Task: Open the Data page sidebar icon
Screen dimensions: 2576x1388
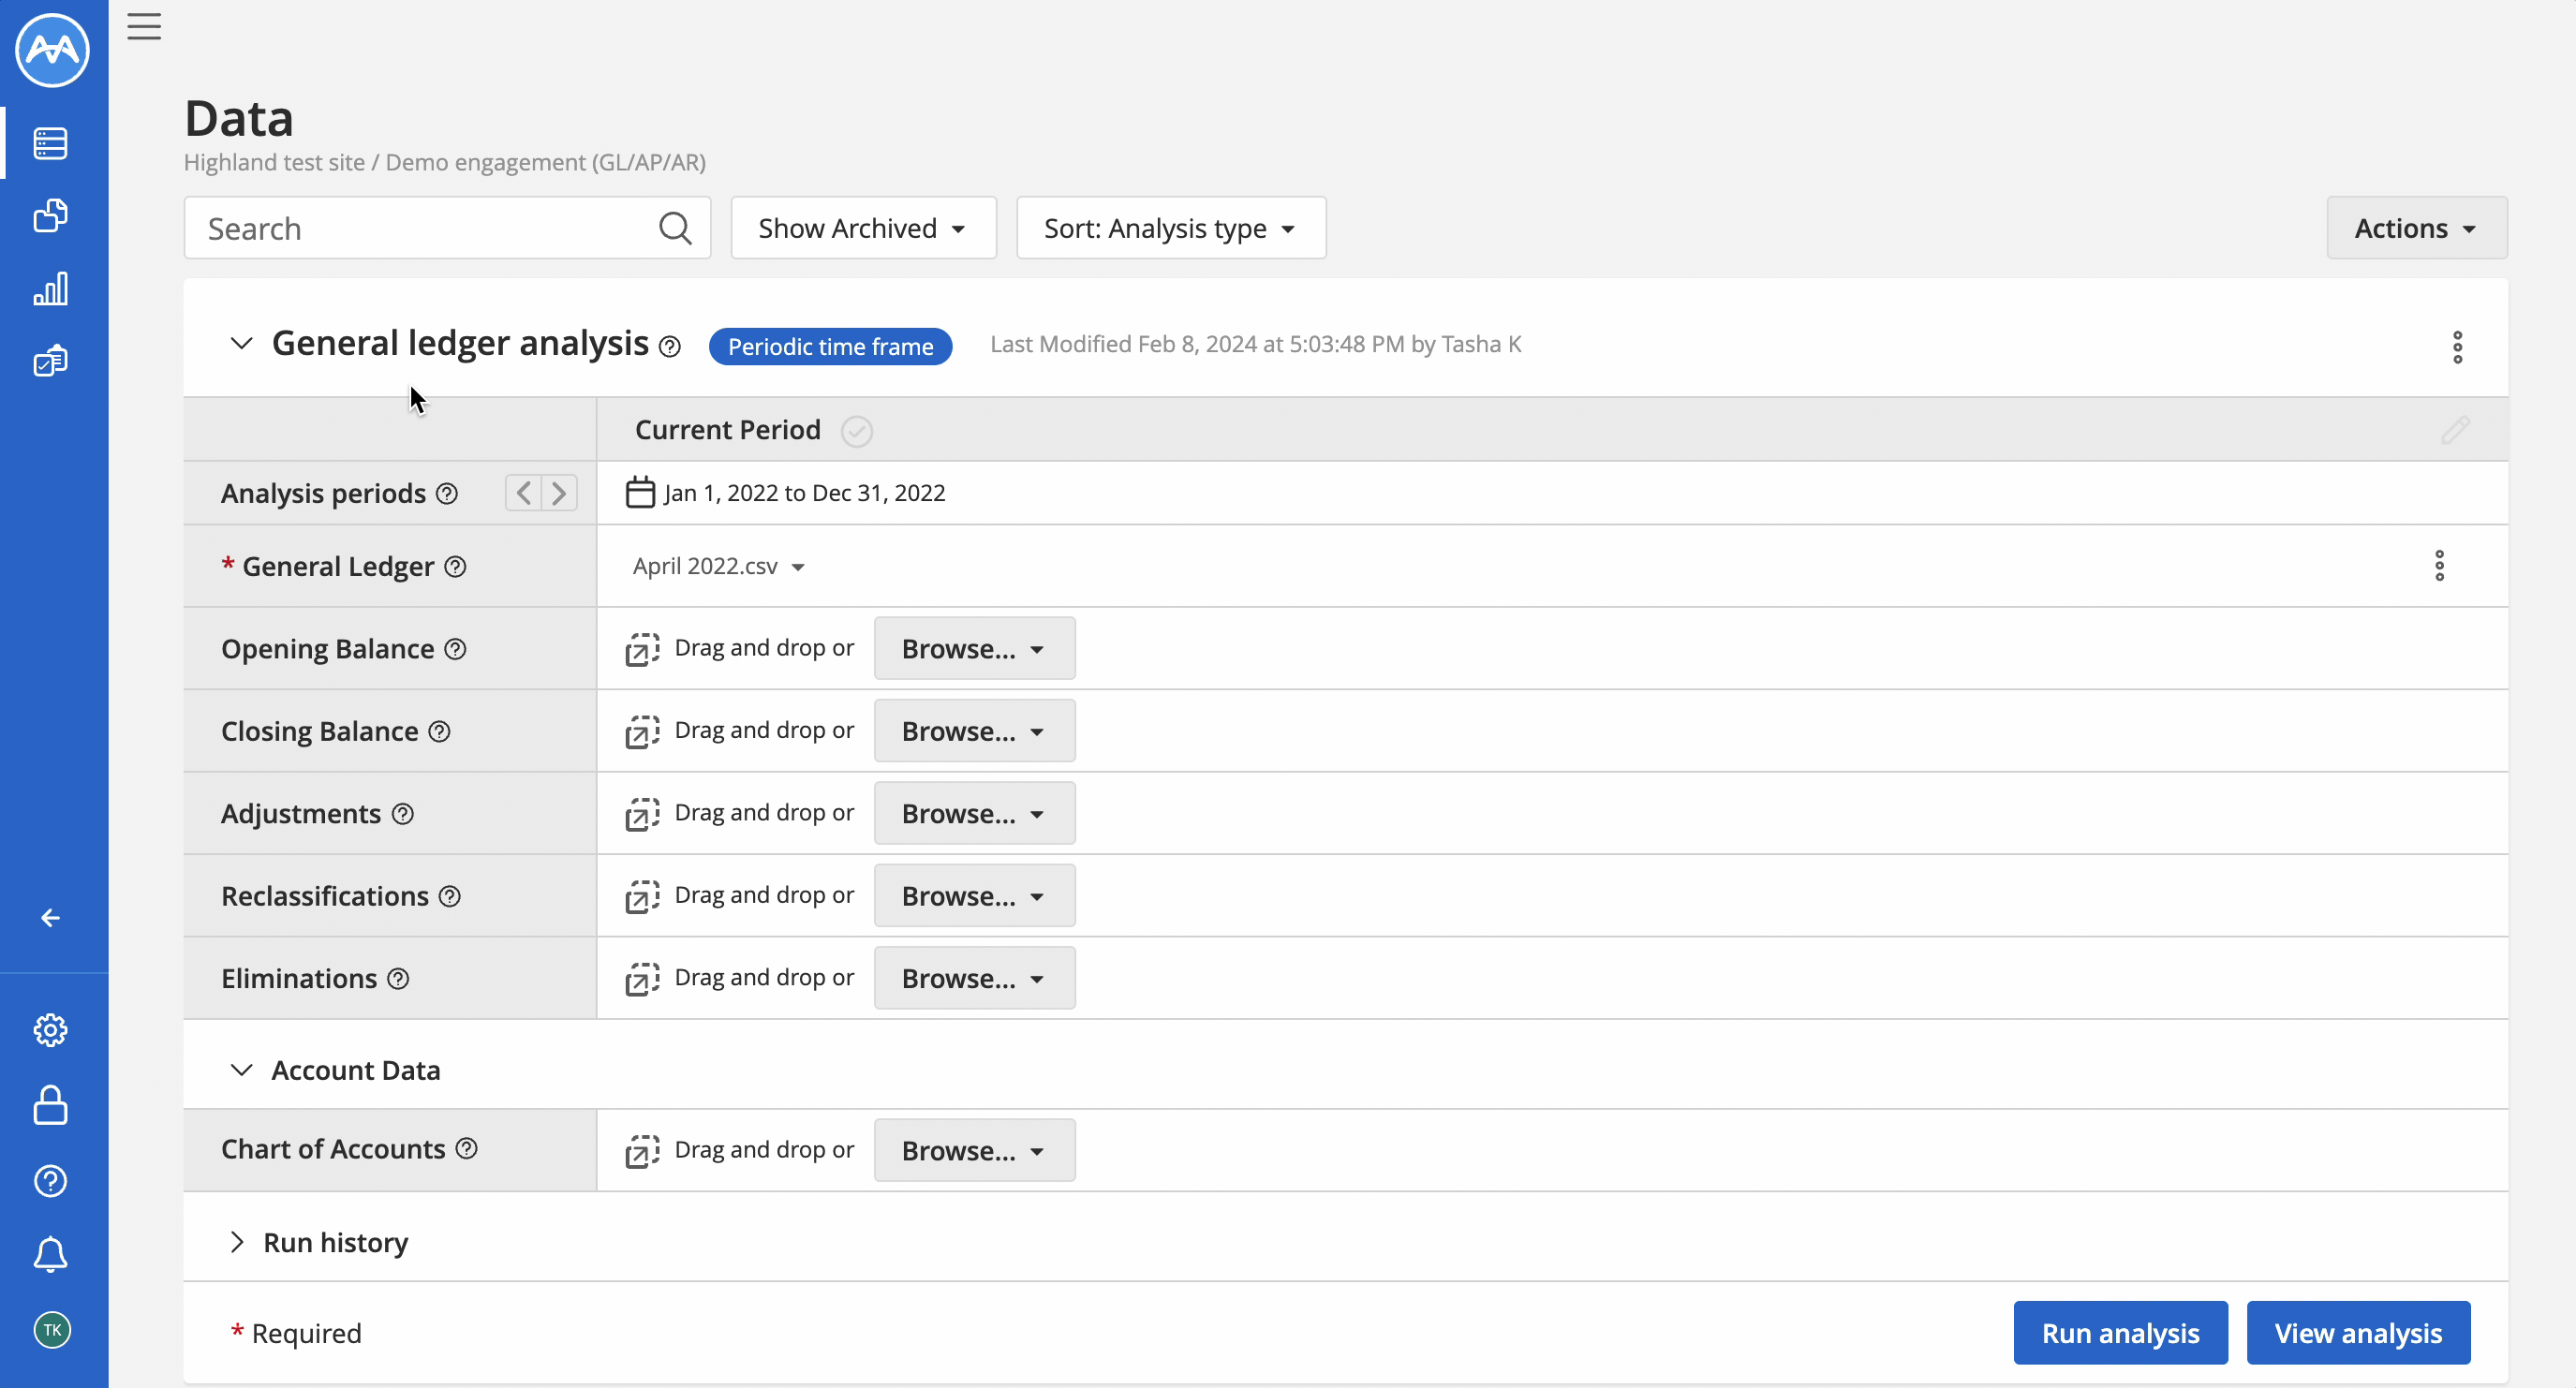Action: (51, 143)
